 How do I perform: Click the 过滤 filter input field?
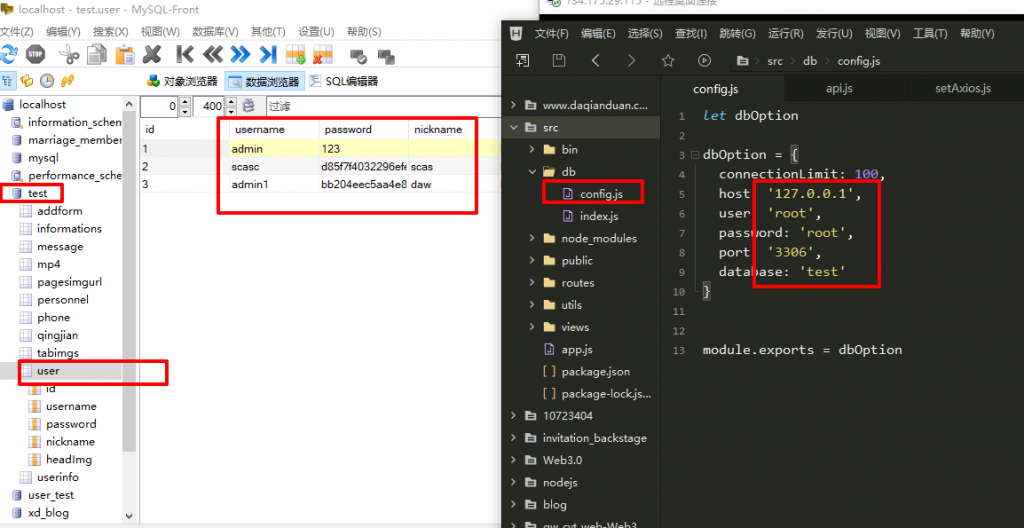pos(380,106)
